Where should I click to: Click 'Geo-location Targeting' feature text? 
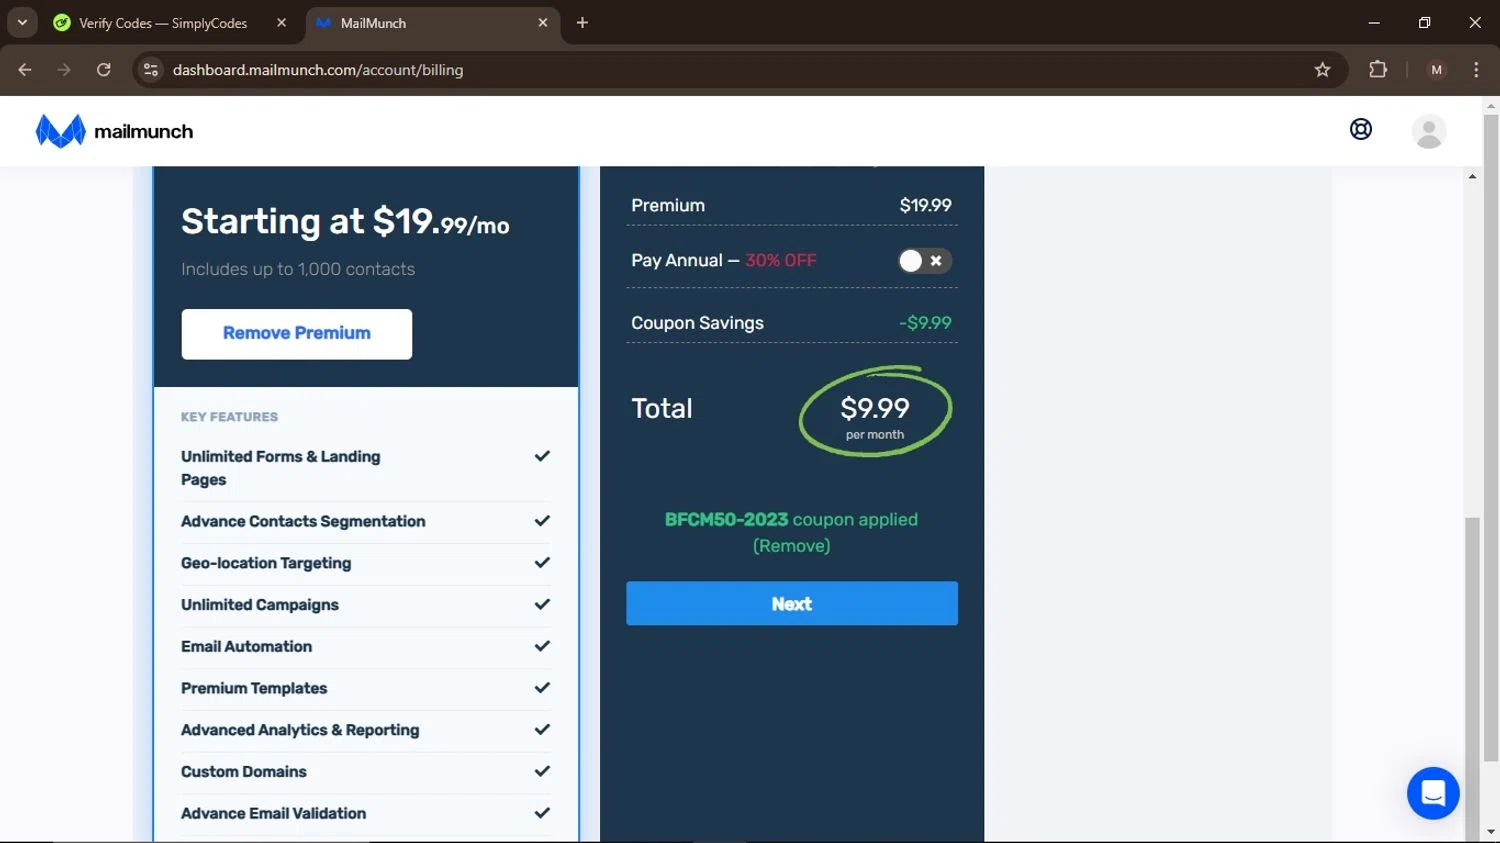[266, 563]
